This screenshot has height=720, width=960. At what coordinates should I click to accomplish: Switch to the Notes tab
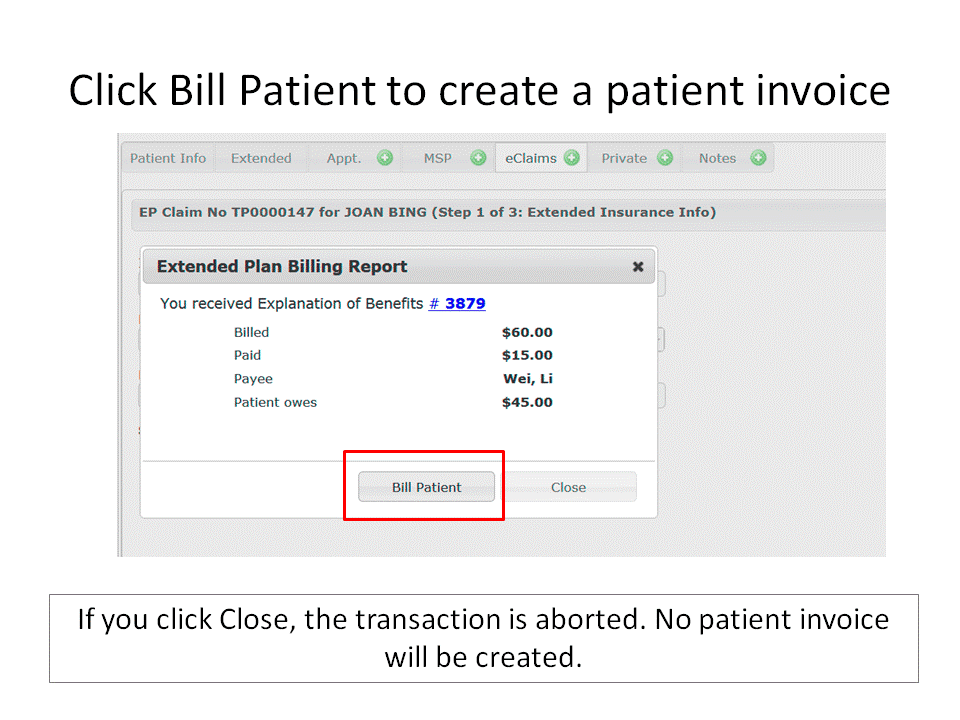[717, 158]
